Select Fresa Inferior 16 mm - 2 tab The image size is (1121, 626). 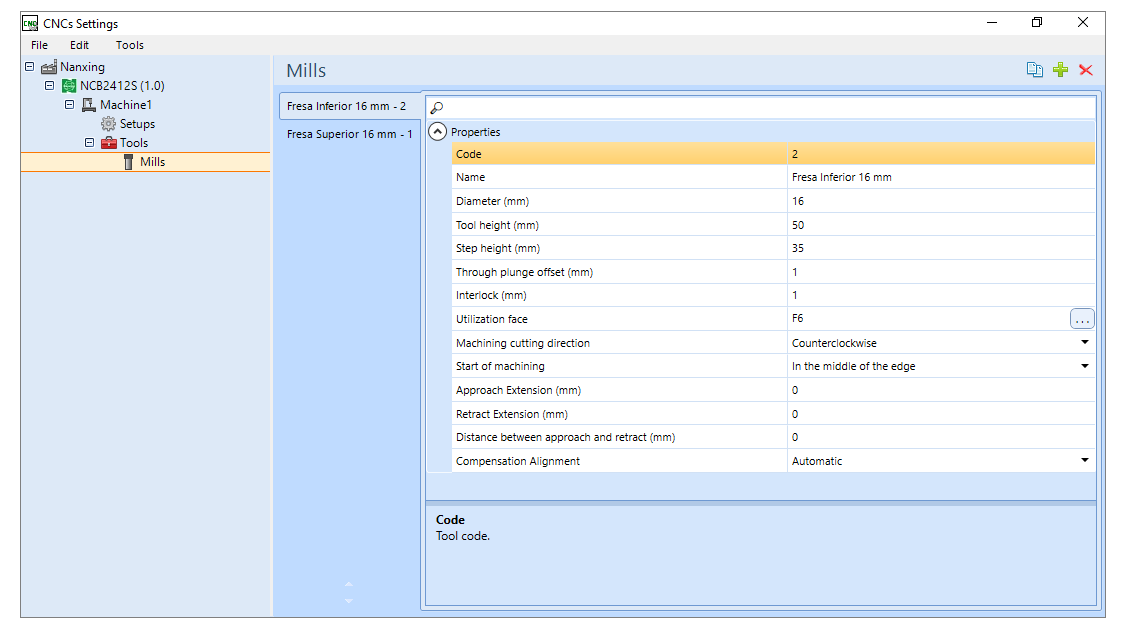pos(349,106)
